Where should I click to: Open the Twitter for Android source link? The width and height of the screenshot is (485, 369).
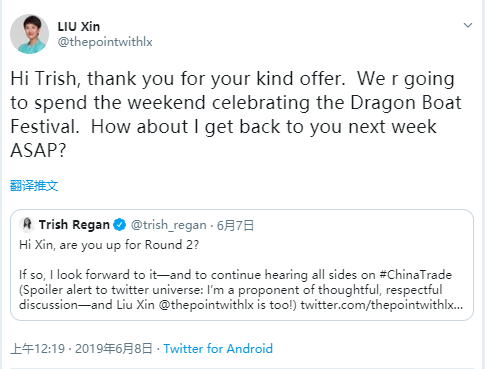218,349
